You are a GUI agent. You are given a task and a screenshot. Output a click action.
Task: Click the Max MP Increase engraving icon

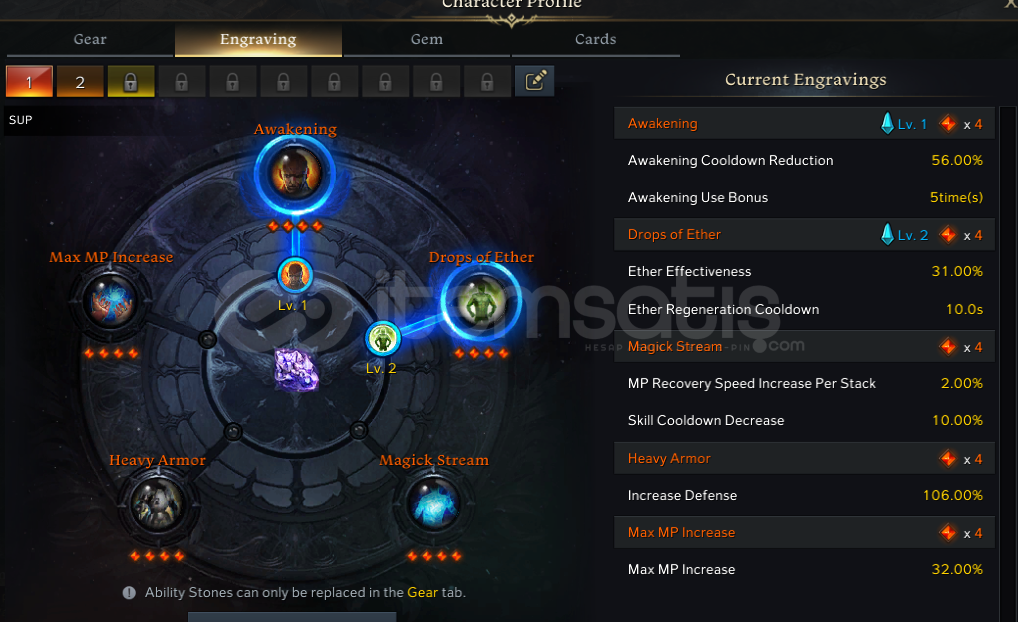tap(111, 303)
